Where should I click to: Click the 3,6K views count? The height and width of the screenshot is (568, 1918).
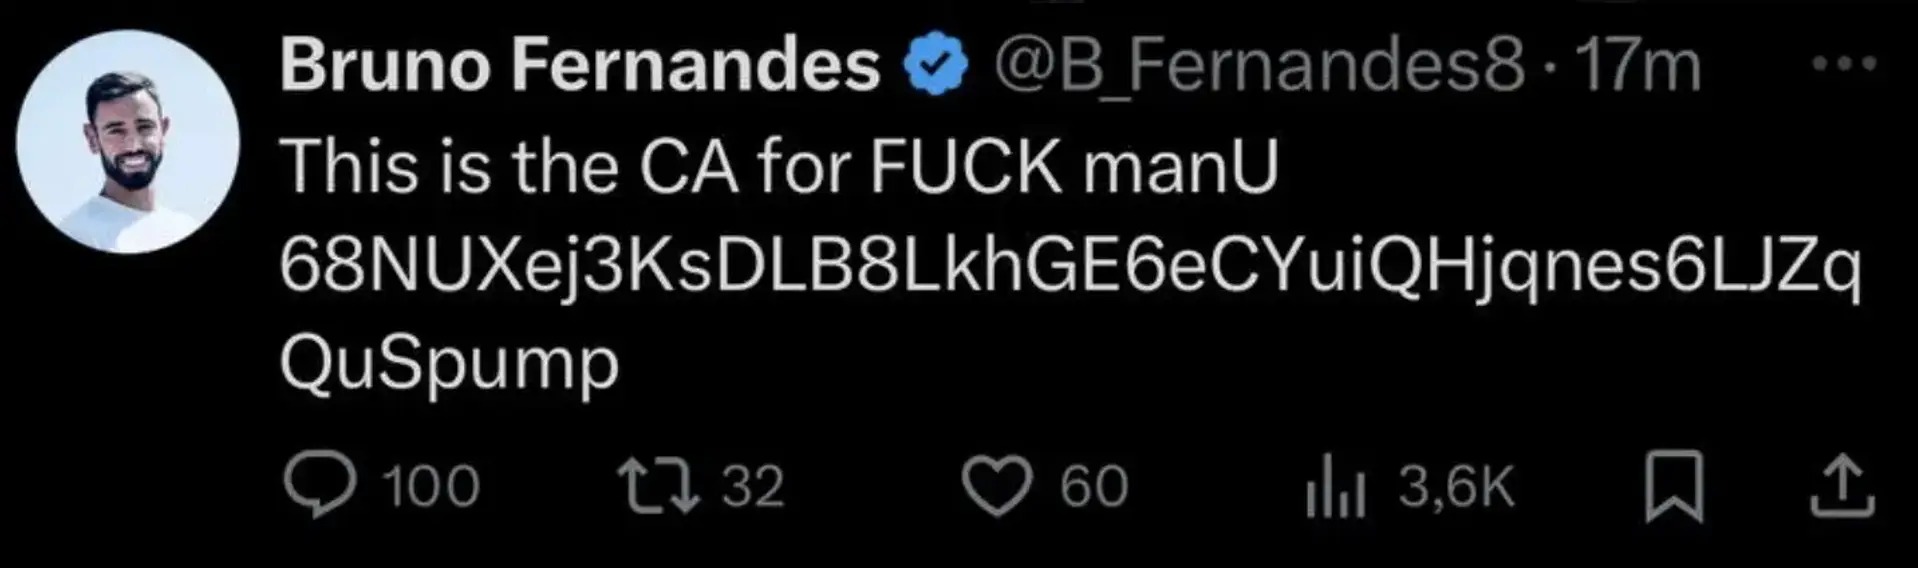coord(1457,487)
